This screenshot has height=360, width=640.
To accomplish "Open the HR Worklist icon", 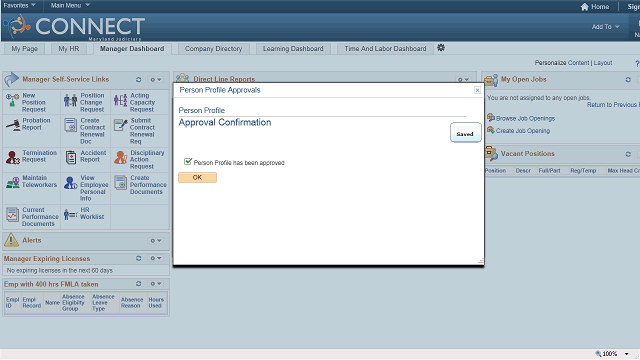I will click(70, 214).
